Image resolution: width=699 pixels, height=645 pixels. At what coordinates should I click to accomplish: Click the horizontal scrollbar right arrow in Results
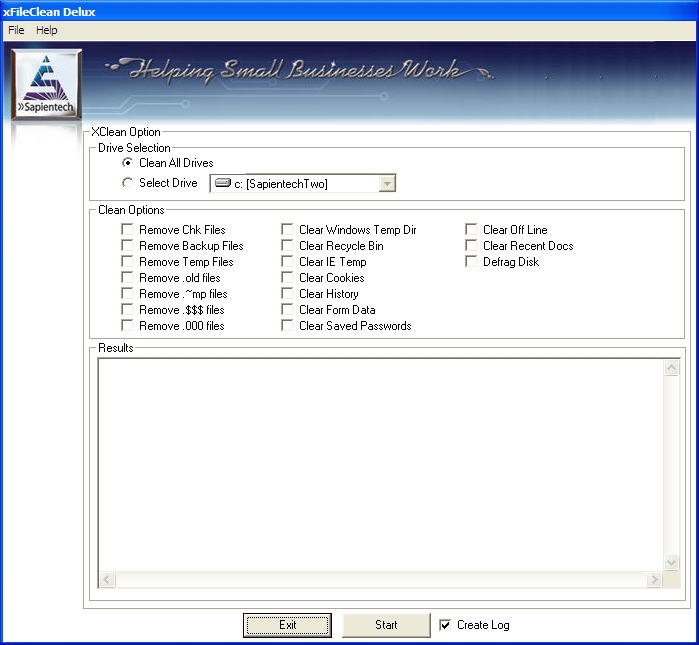[654, 580]
